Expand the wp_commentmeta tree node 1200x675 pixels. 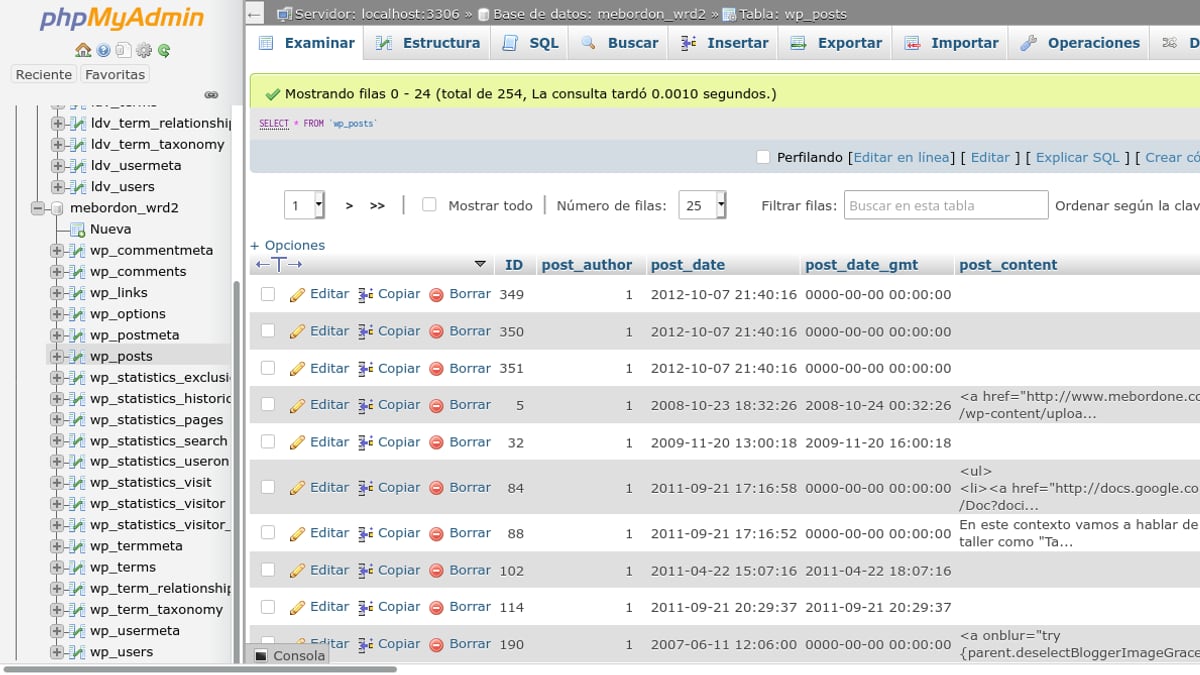[57, 251]
